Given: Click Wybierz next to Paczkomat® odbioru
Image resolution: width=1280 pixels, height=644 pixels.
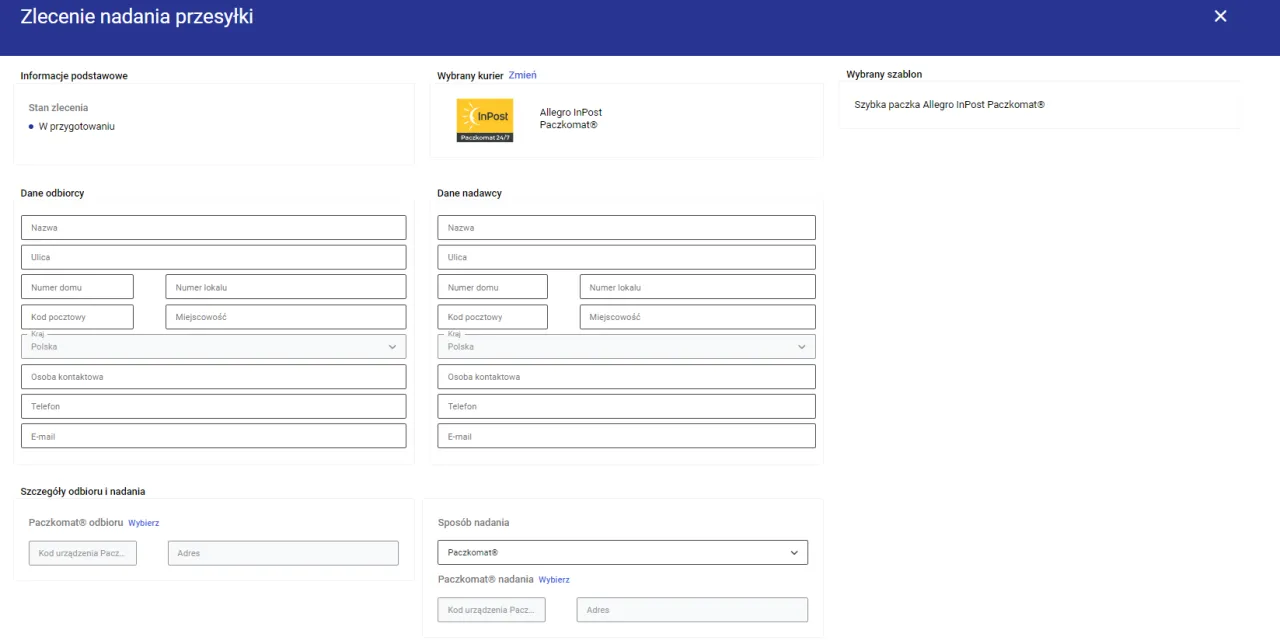Looking at the screenshot, I should point(143,522).
